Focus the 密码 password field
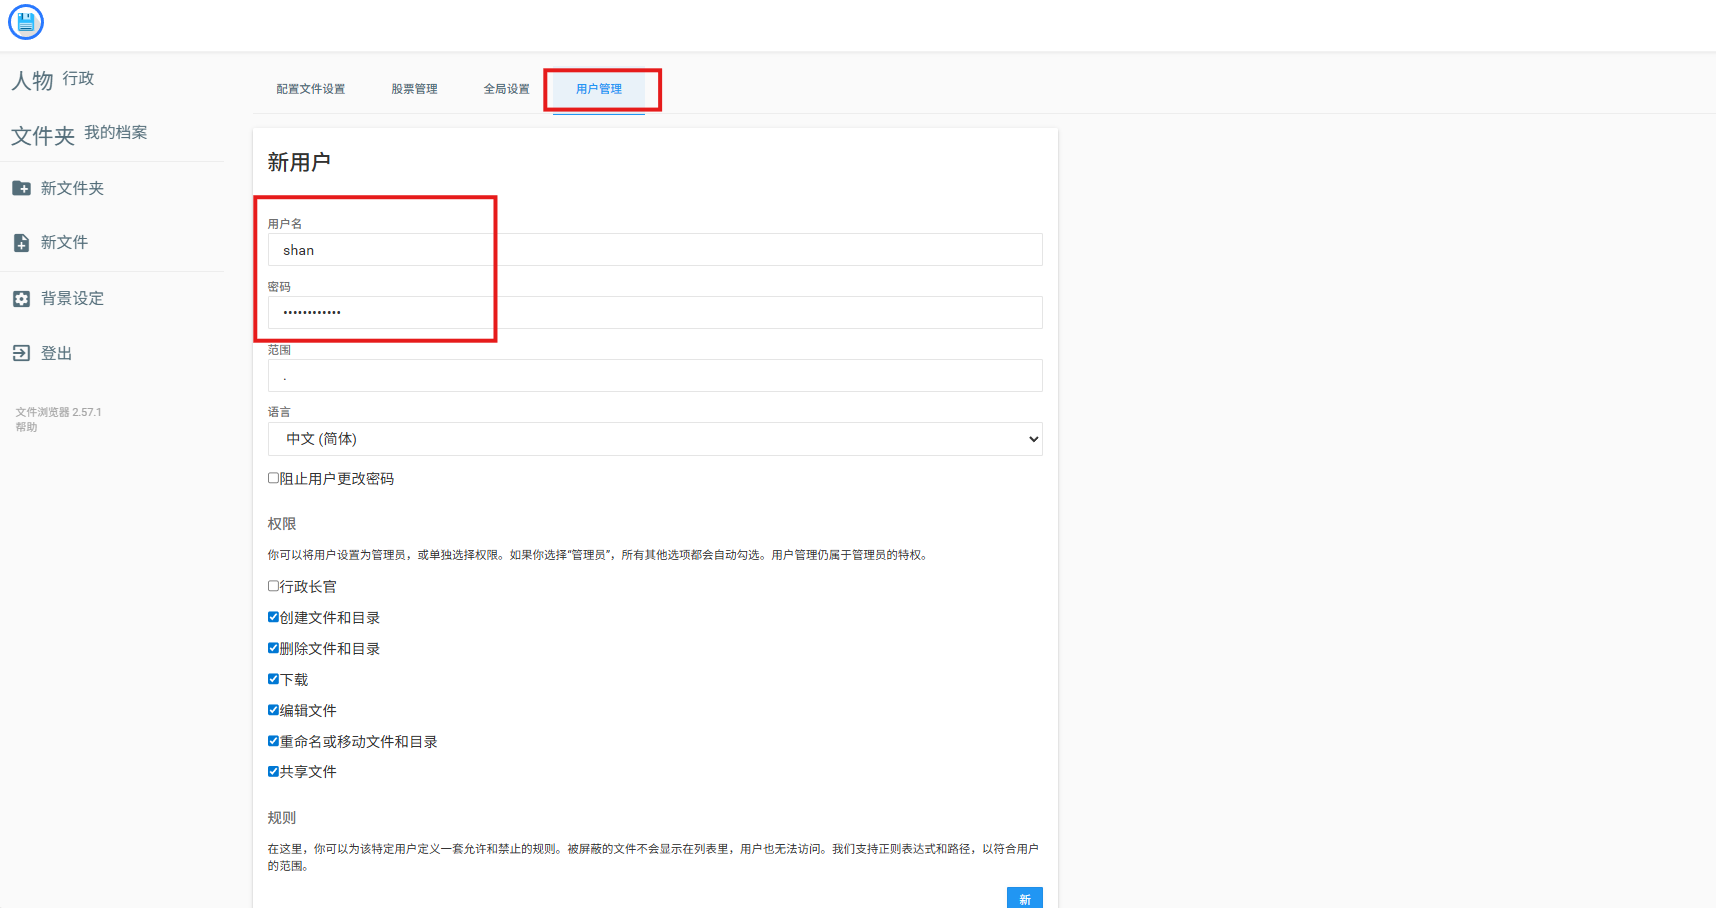The width and height of the screenshot is (1716, 908). 654,313
